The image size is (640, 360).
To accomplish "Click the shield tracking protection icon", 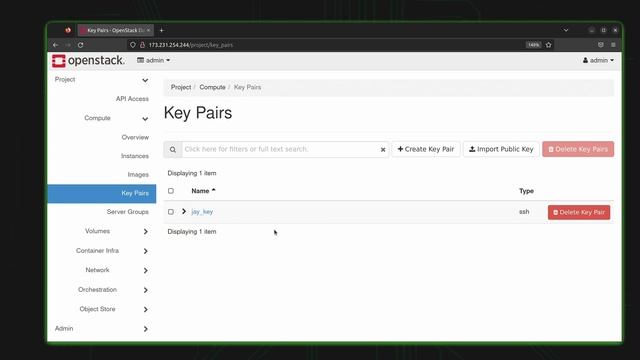I will coord(133,45).
